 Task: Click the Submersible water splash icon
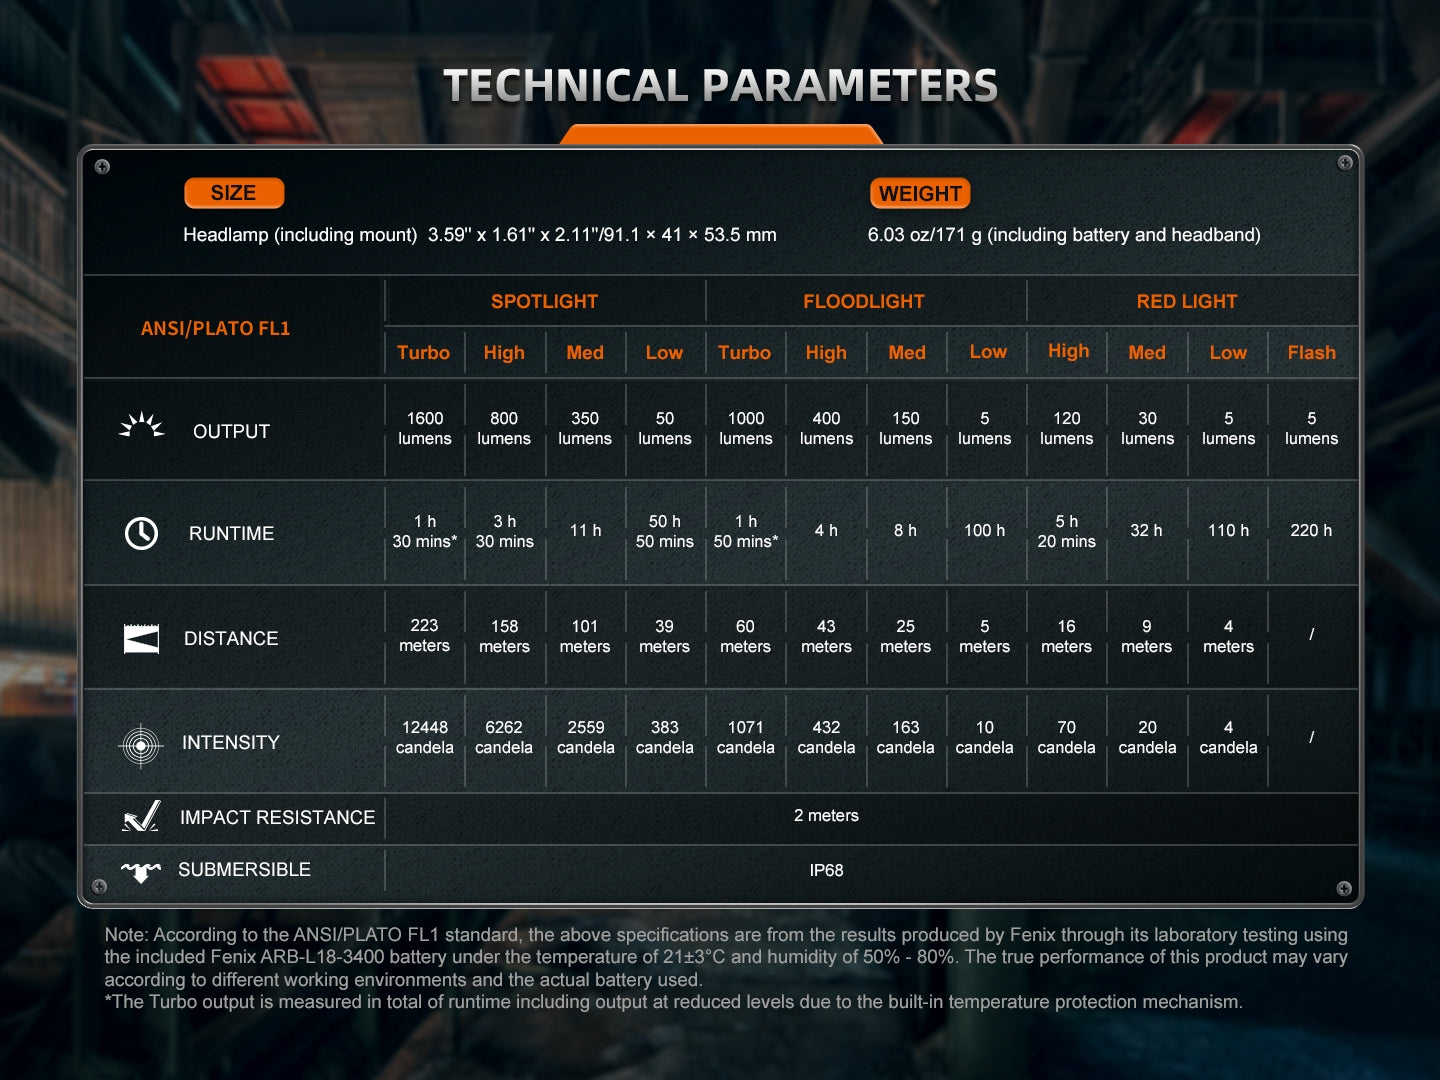click(141, 871)
